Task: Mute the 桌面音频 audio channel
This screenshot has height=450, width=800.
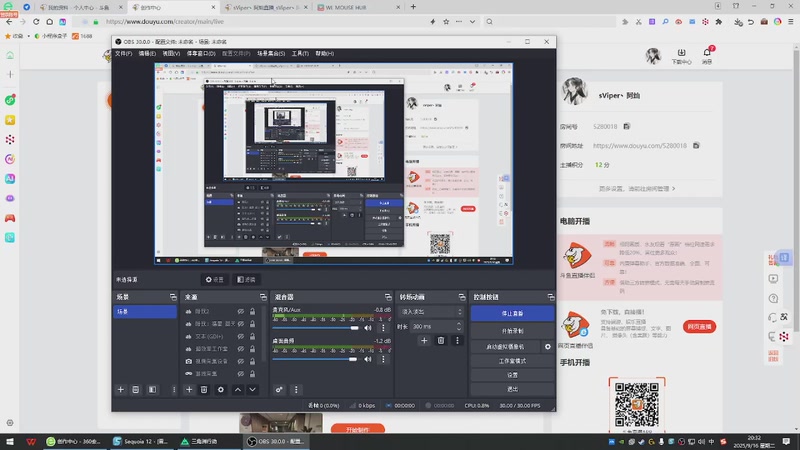Action: [x=368, y=359]
